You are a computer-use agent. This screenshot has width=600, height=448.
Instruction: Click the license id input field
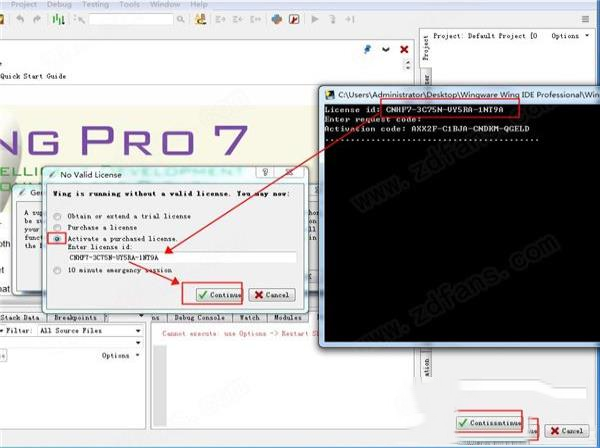[180, 257]
